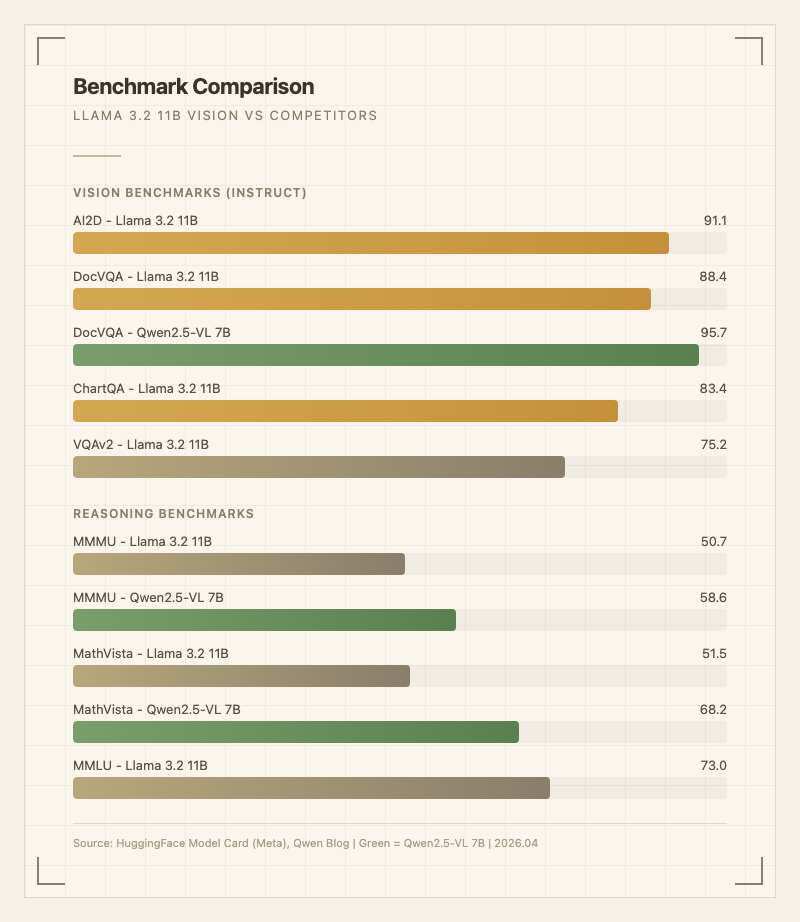Screen dimensions: 800x922
Task: Select the VQAv2 Llama 3.2 11B bar
Action: point(319,467)
